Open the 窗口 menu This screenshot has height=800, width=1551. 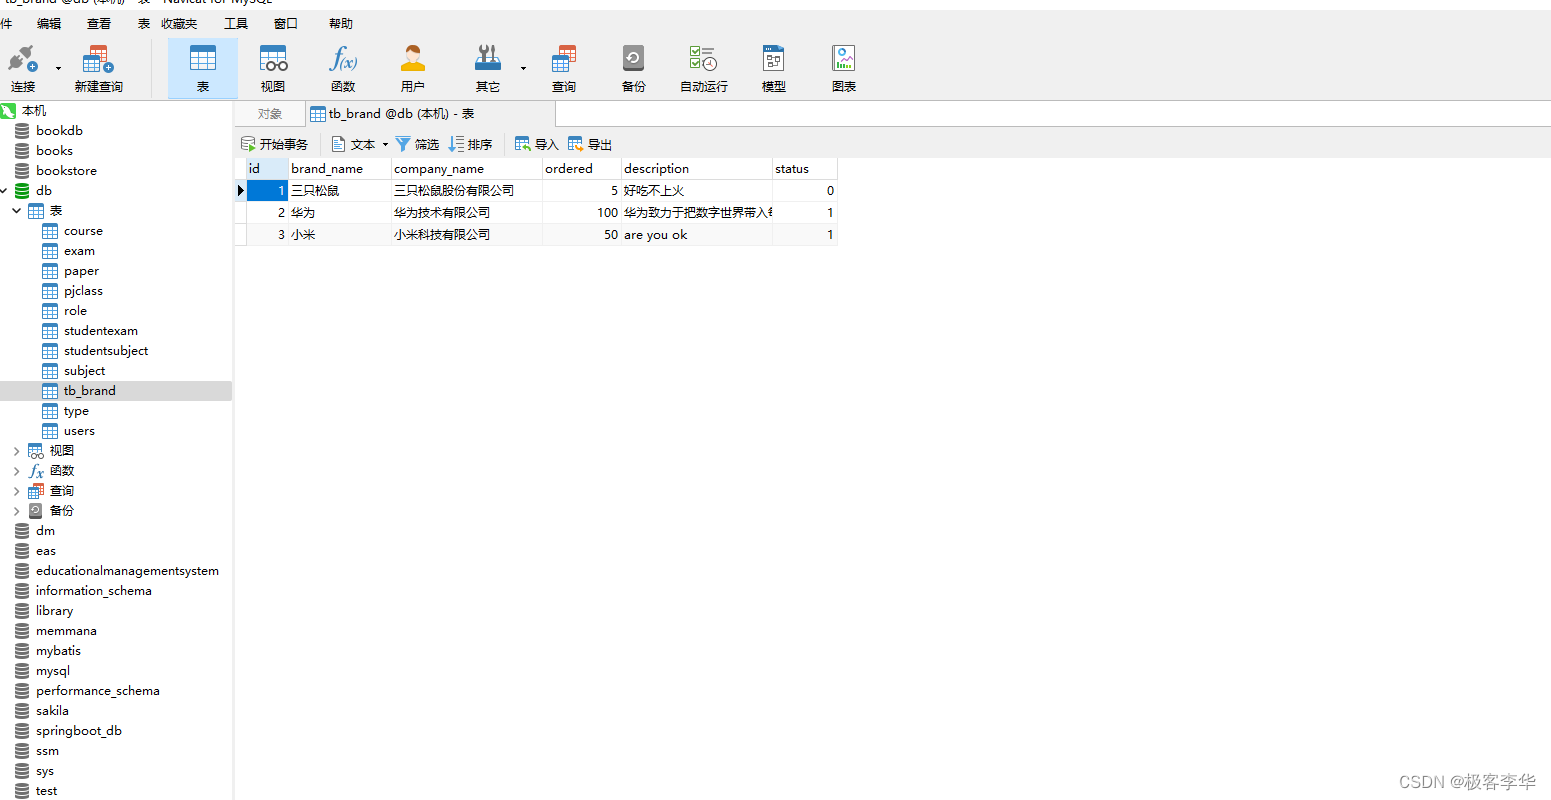(286, 24)
